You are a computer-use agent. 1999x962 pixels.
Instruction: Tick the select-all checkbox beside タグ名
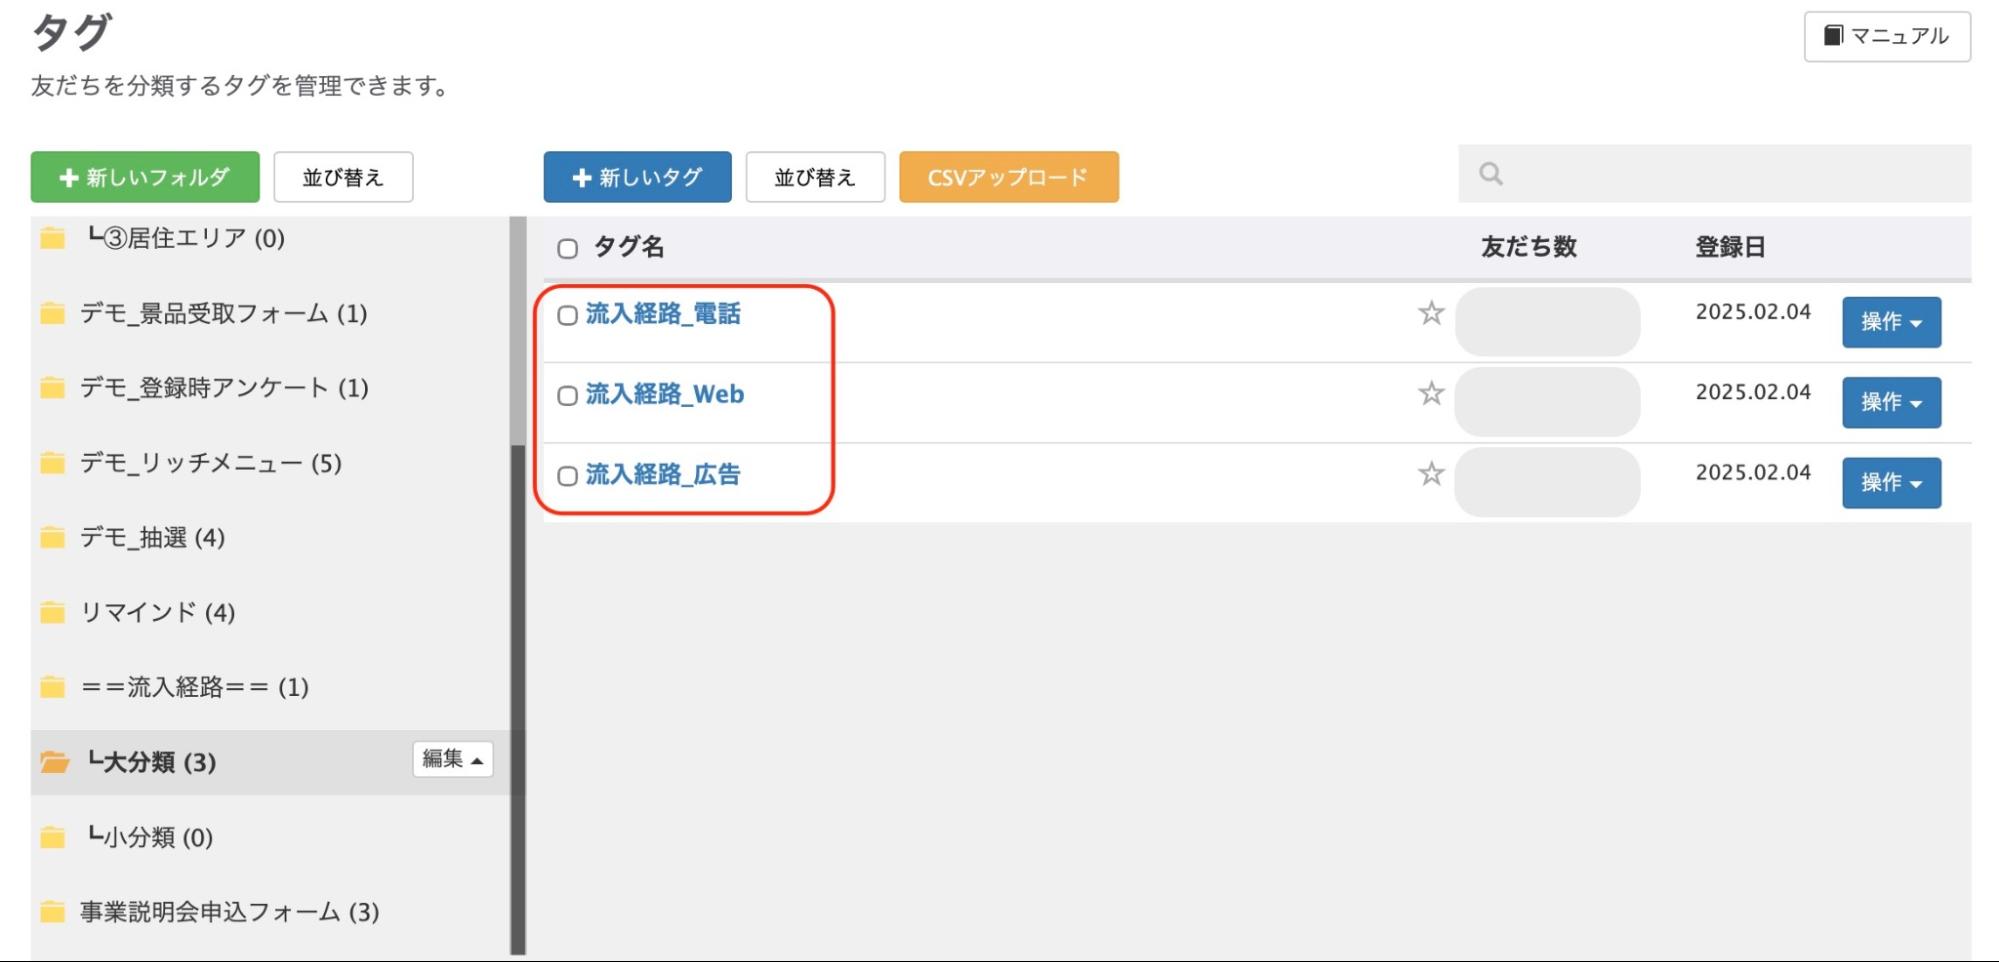tap(568, 247)
